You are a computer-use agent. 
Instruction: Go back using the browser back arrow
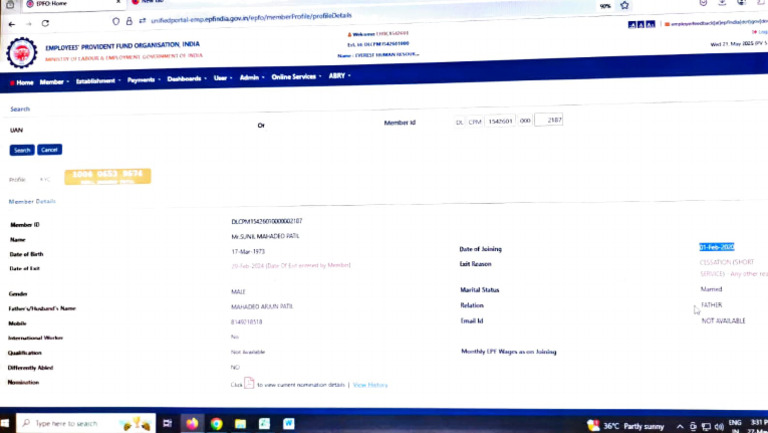pyautogui.click(x=12, y=24)
